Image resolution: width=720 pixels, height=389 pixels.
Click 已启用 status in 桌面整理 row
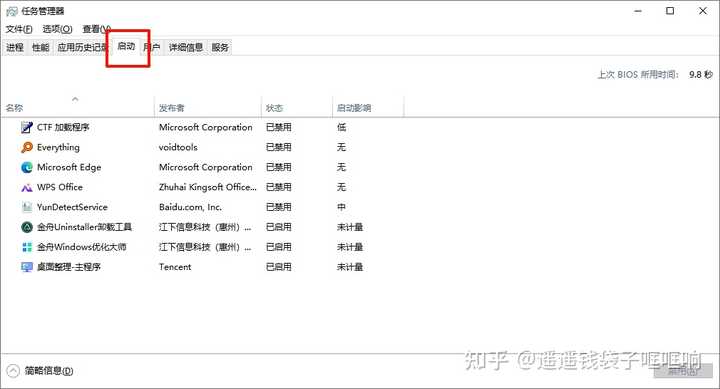(x=279, y=267)
